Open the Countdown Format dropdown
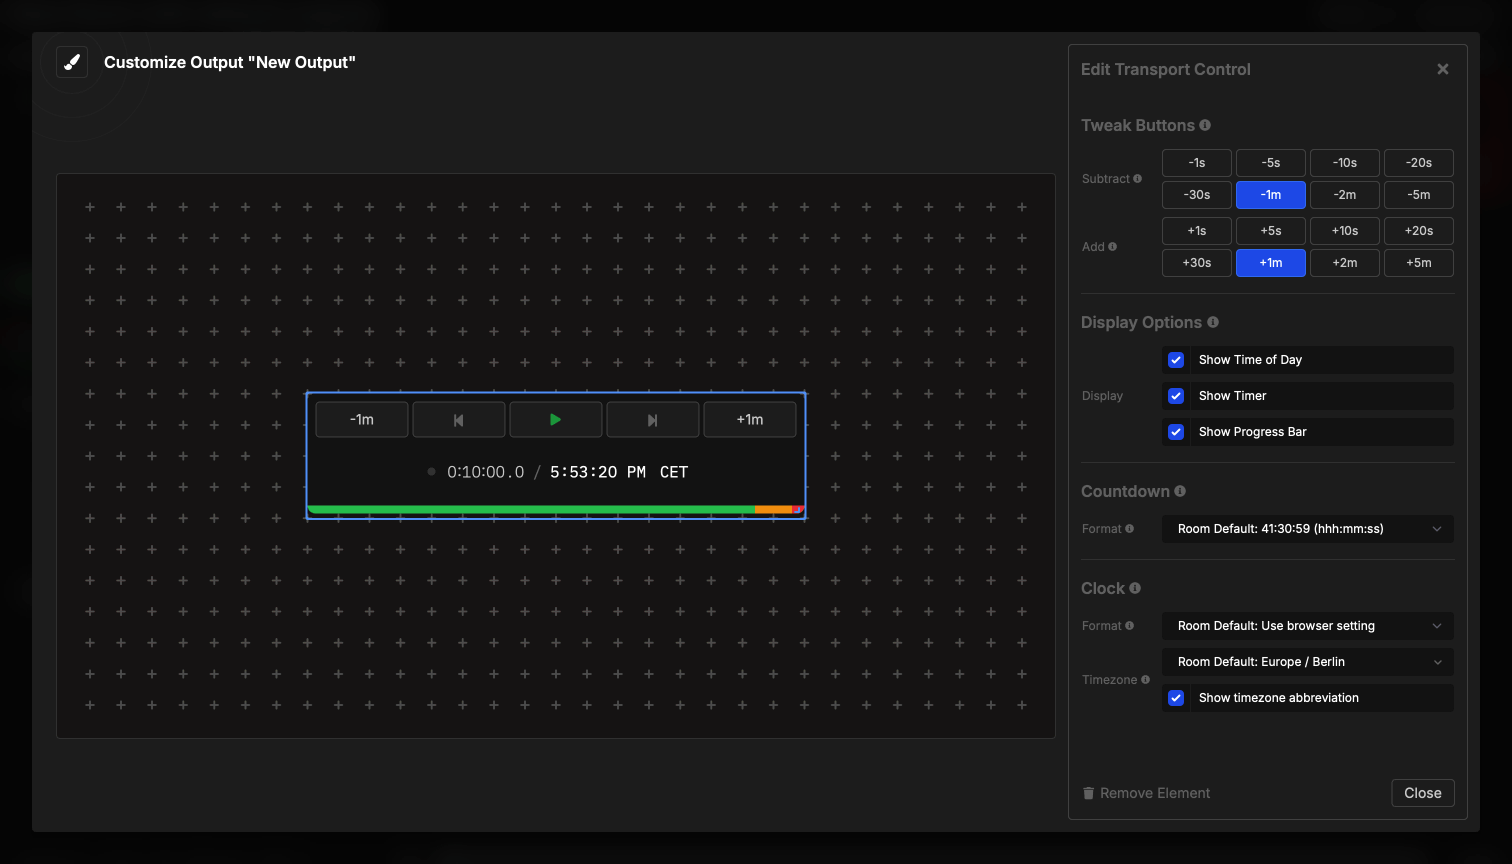Image resolution: width=1512 pixels, height=864 pixels. (x=1307, y=528)
